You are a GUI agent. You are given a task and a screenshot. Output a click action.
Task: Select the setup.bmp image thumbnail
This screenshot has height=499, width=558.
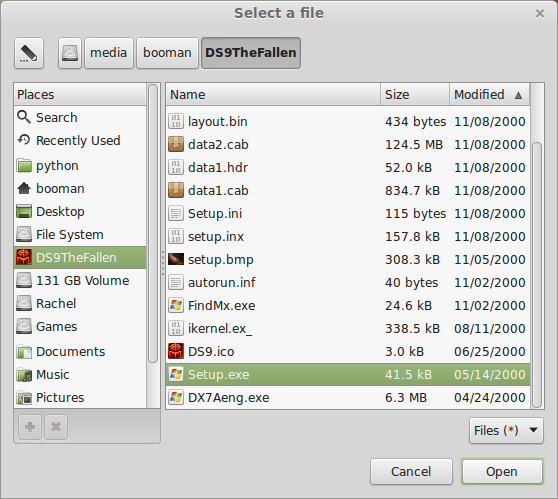tap(176, 259)
